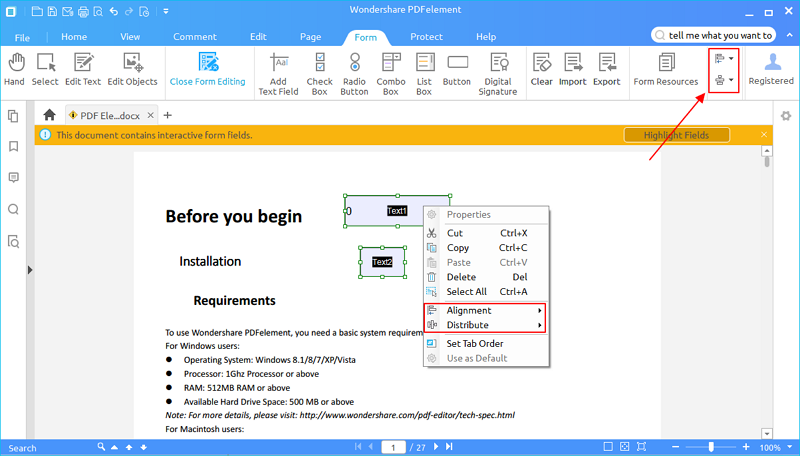Add a Digital Signature field

click(498, 74)
